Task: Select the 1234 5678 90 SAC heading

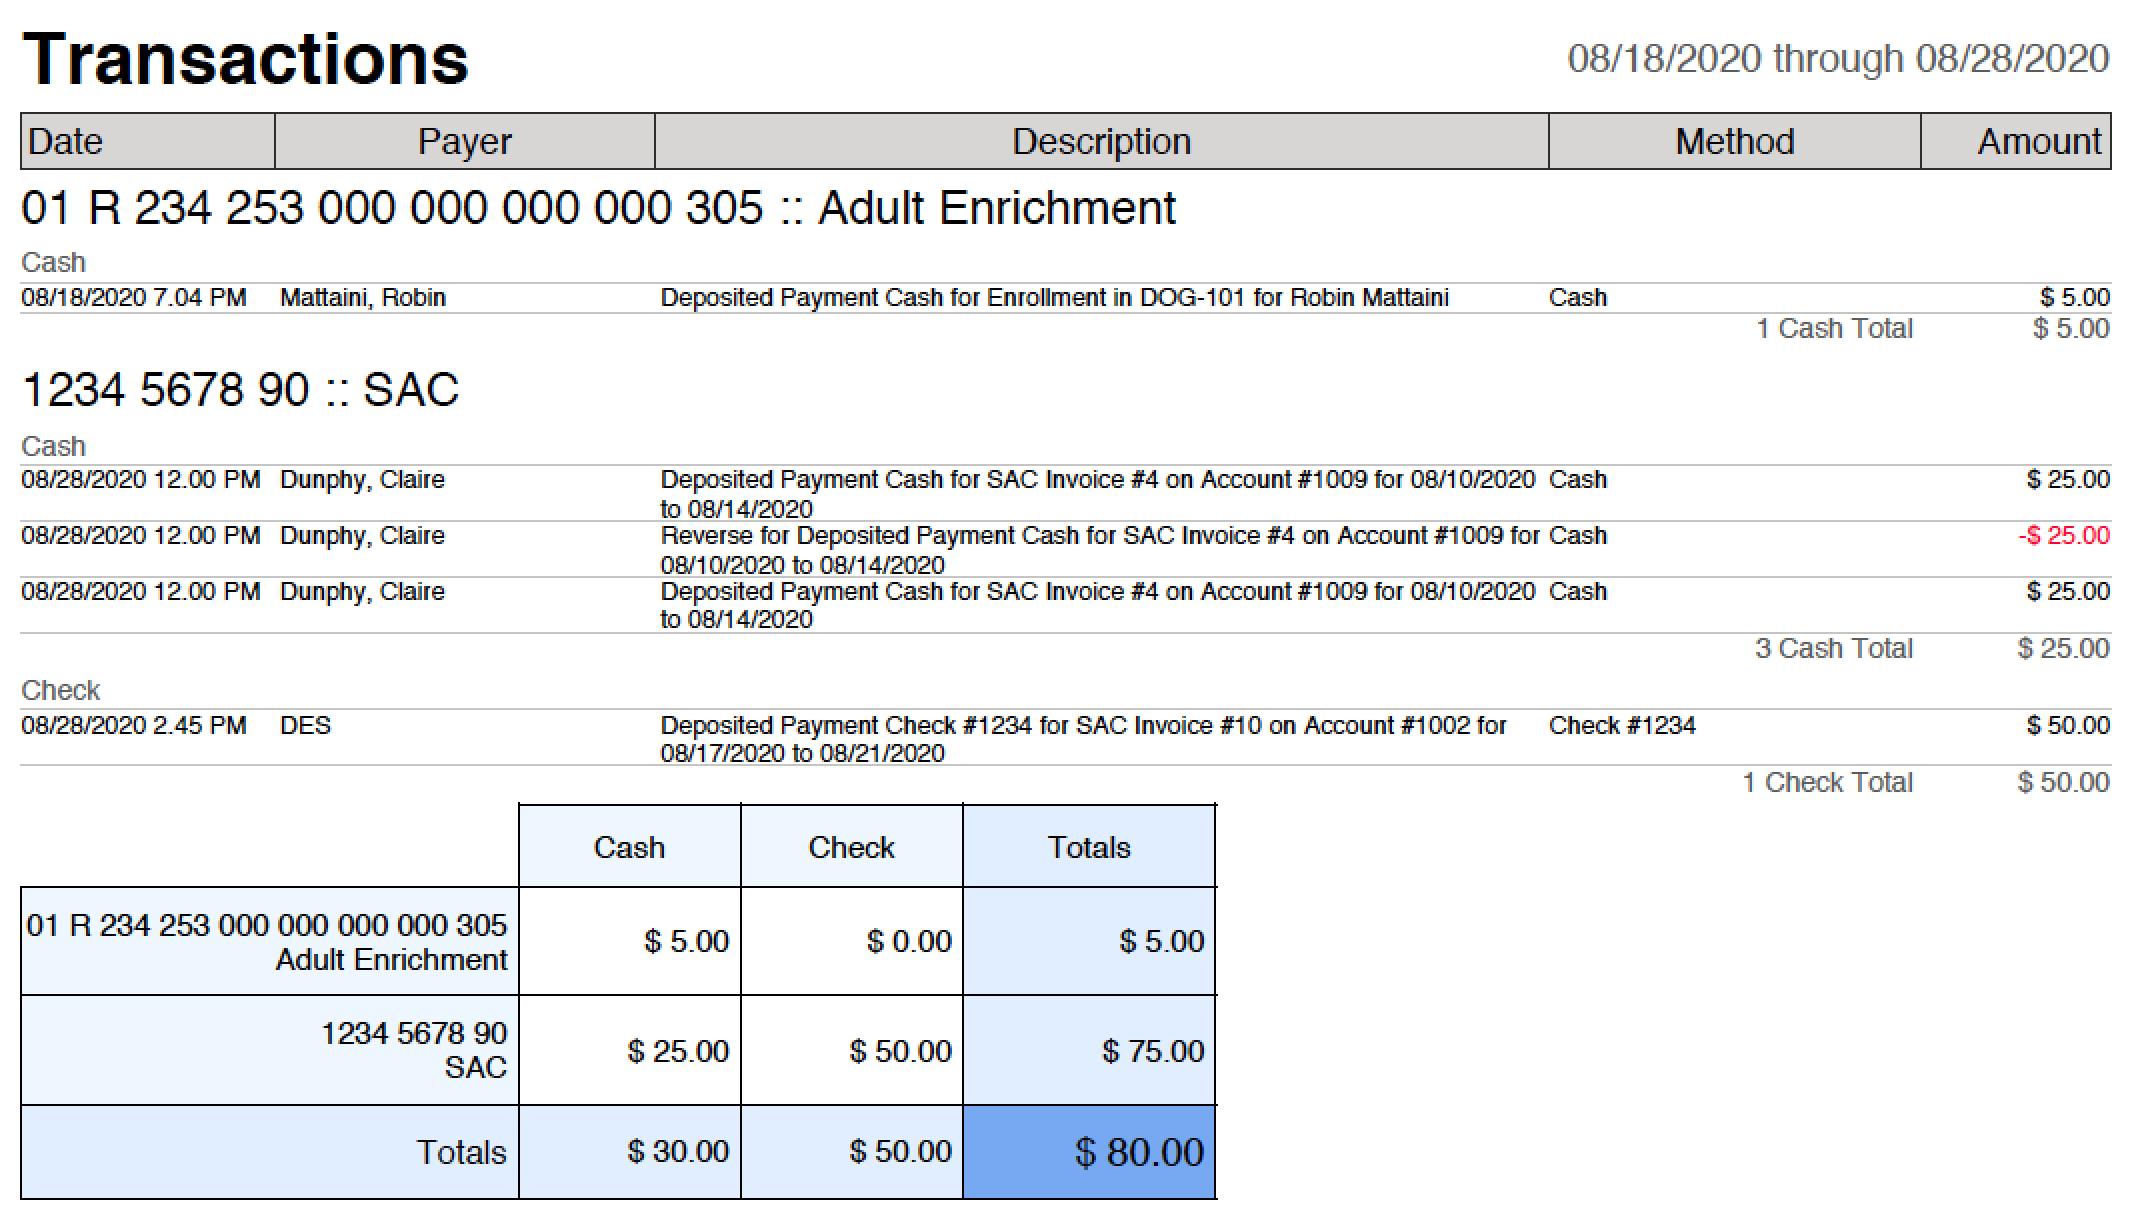Action: 240,389
